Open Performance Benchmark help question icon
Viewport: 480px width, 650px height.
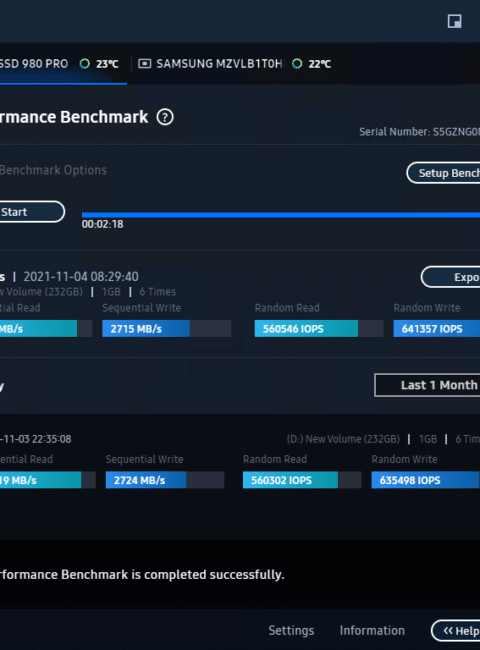[165, 117]
